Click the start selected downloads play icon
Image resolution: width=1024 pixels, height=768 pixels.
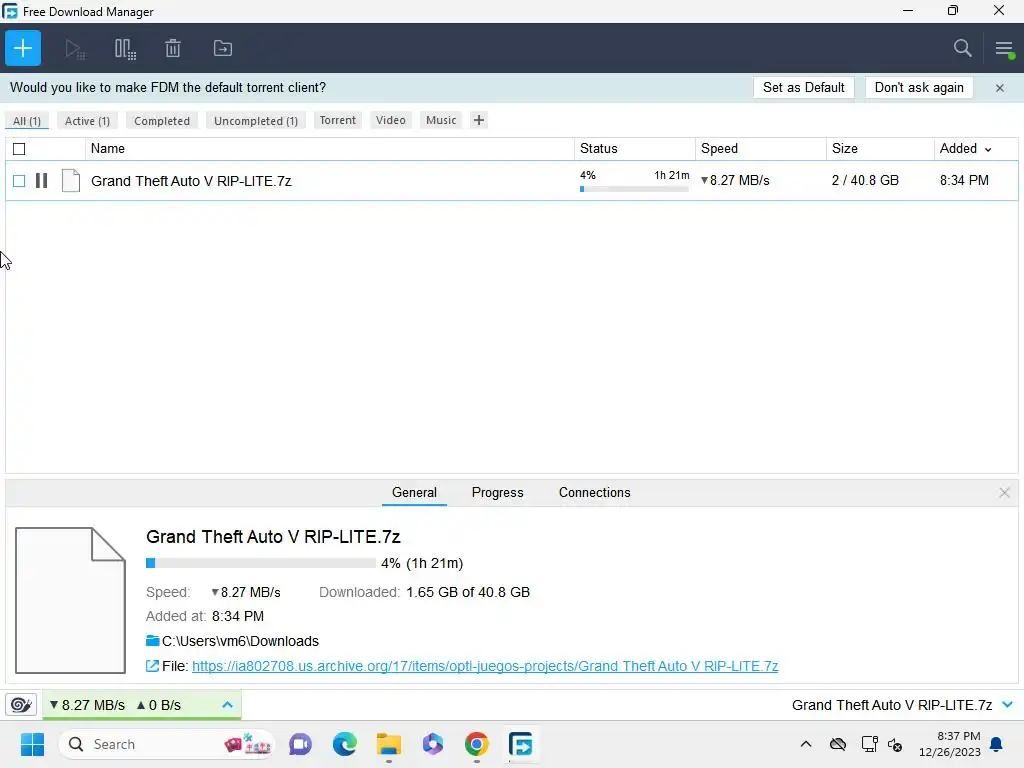pos(74,49)
